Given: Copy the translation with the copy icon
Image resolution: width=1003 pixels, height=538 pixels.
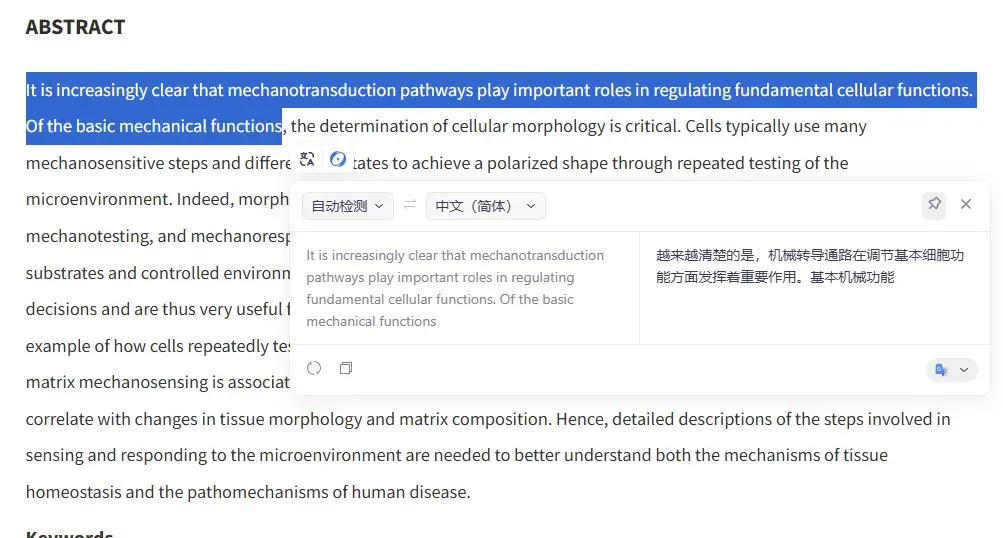Looking at the screenshot, I should [346, 368].
